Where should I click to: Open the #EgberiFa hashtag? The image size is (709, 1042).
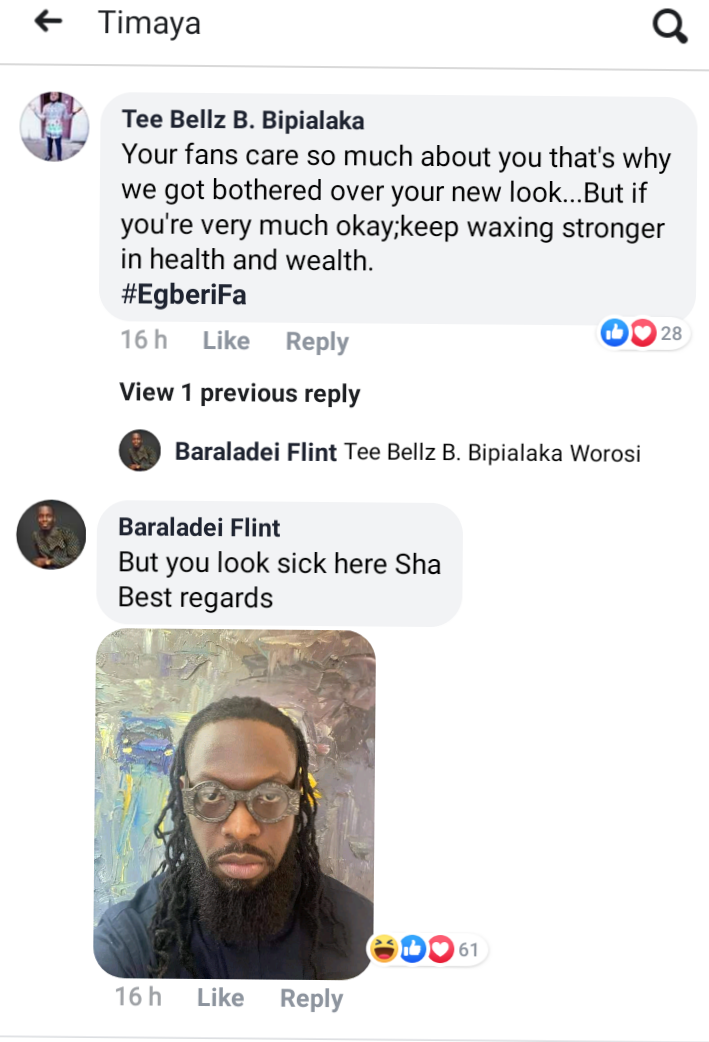coord(184,294)
